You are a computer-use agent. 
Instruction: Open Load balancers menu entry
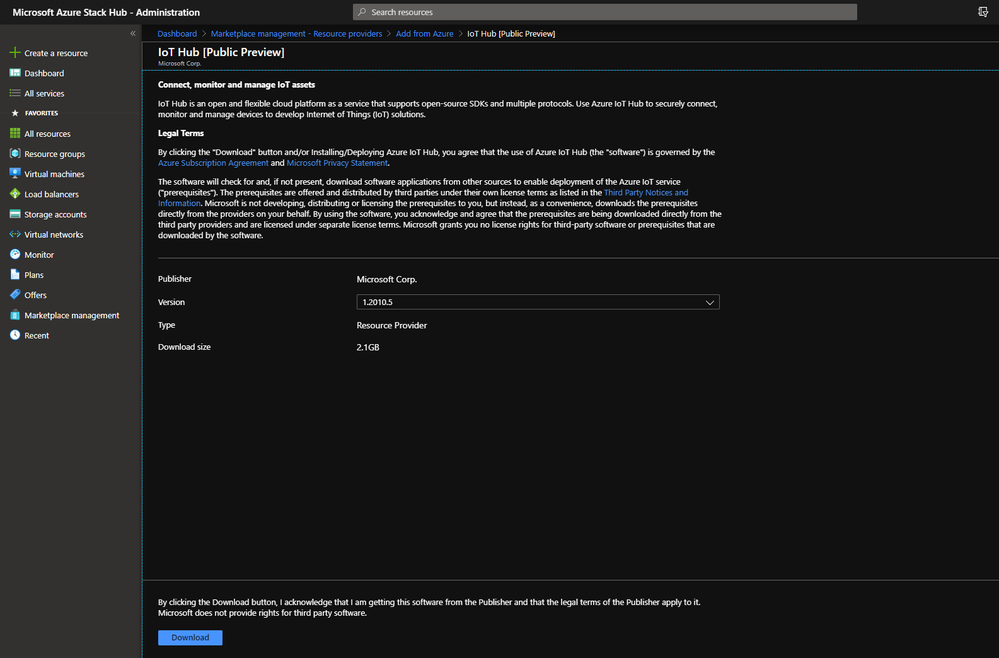click(52, 194)
